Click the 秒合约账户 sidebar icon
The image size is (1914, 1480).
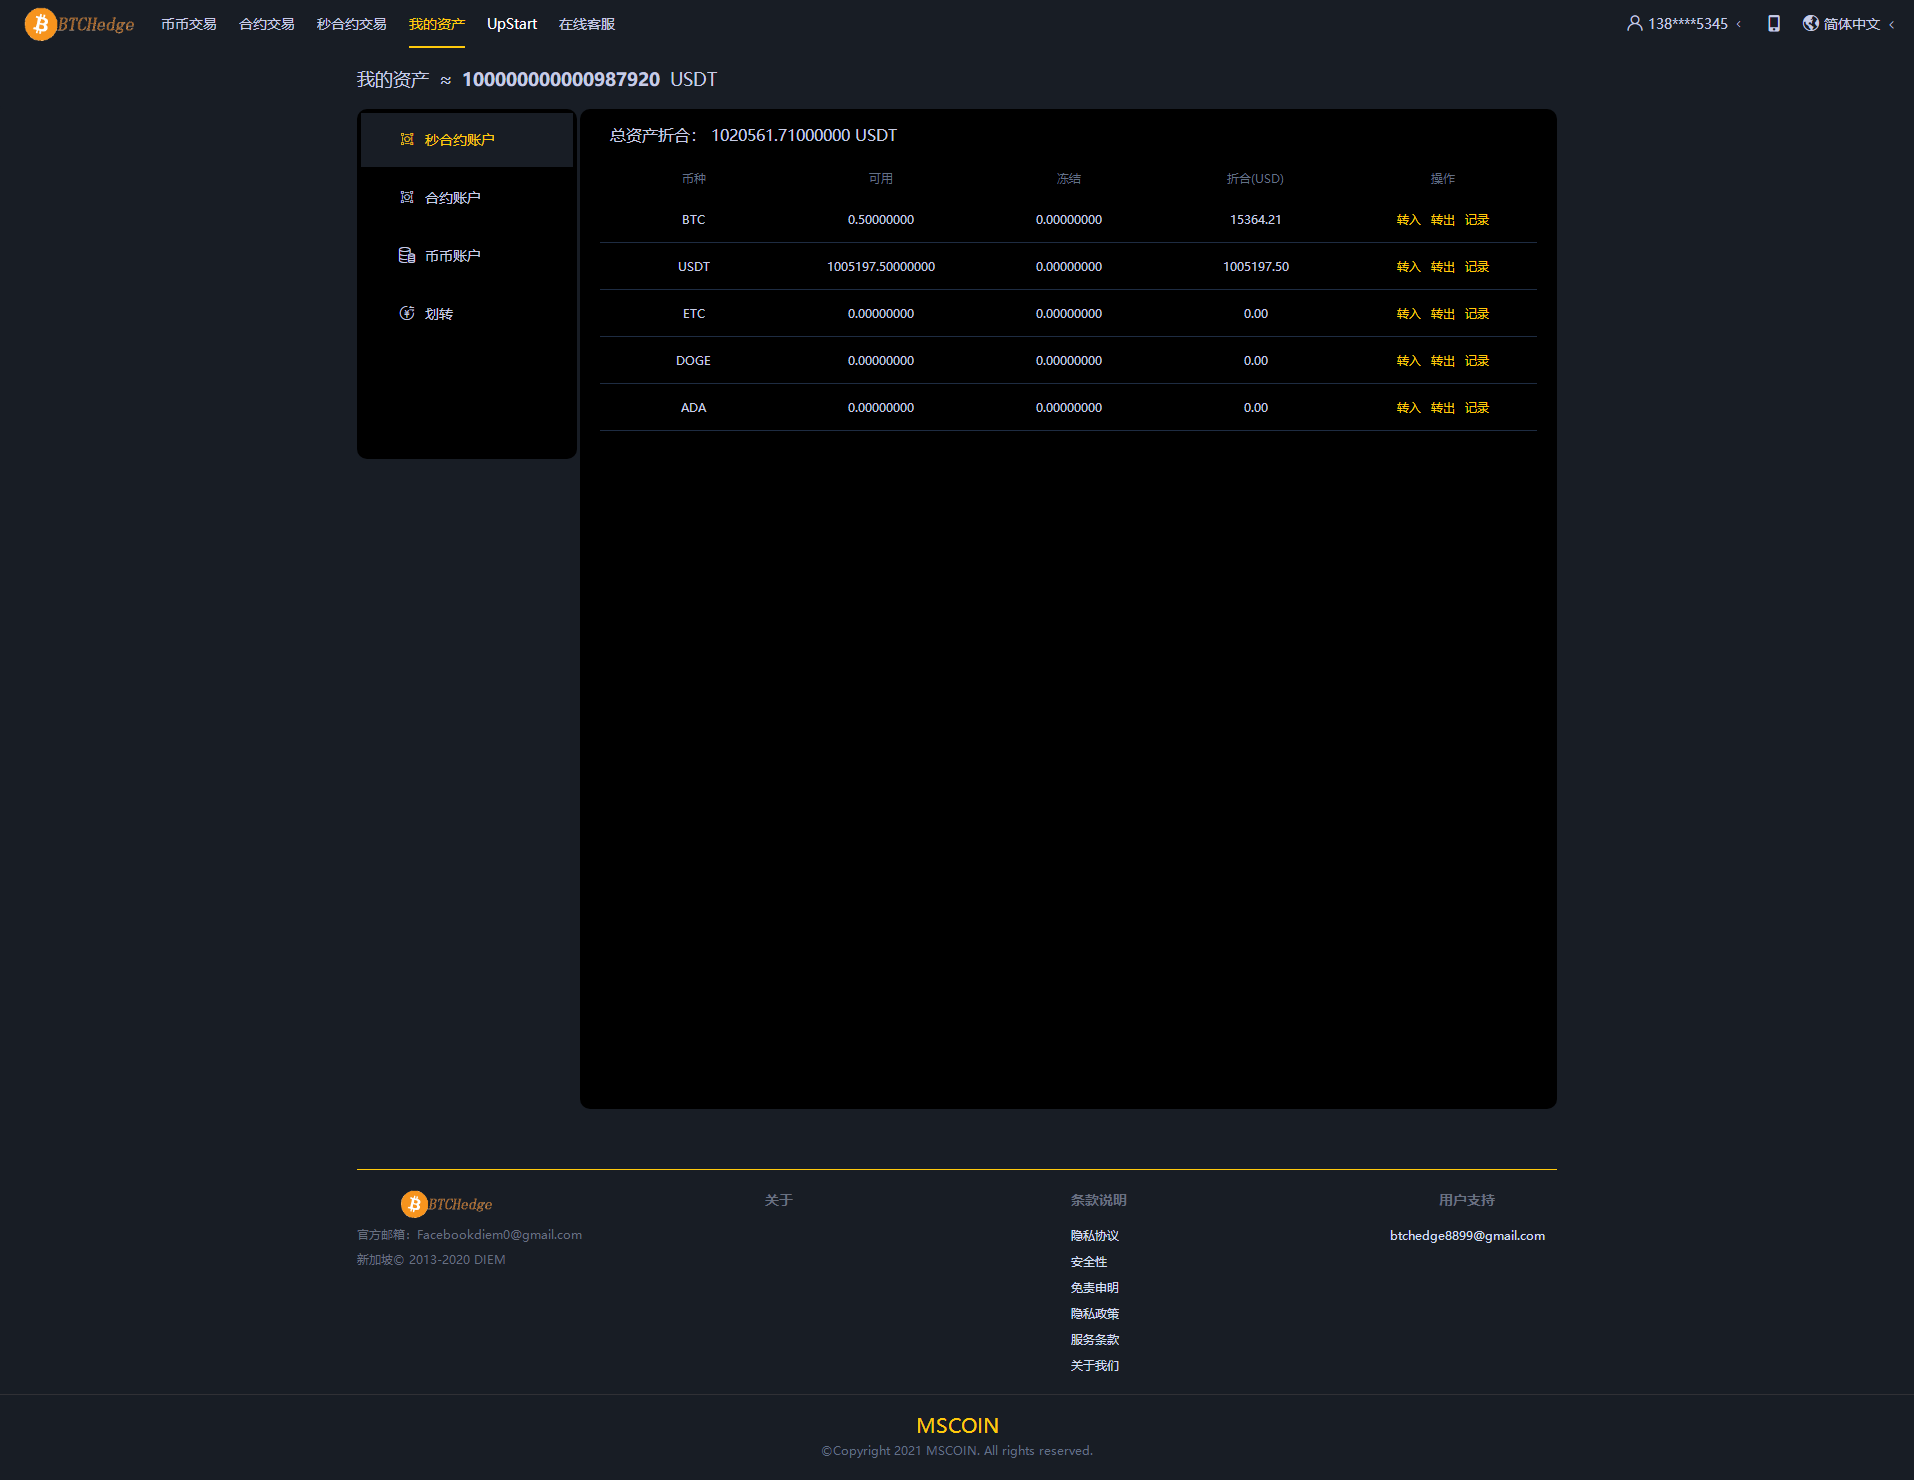[x=407, y=139]
